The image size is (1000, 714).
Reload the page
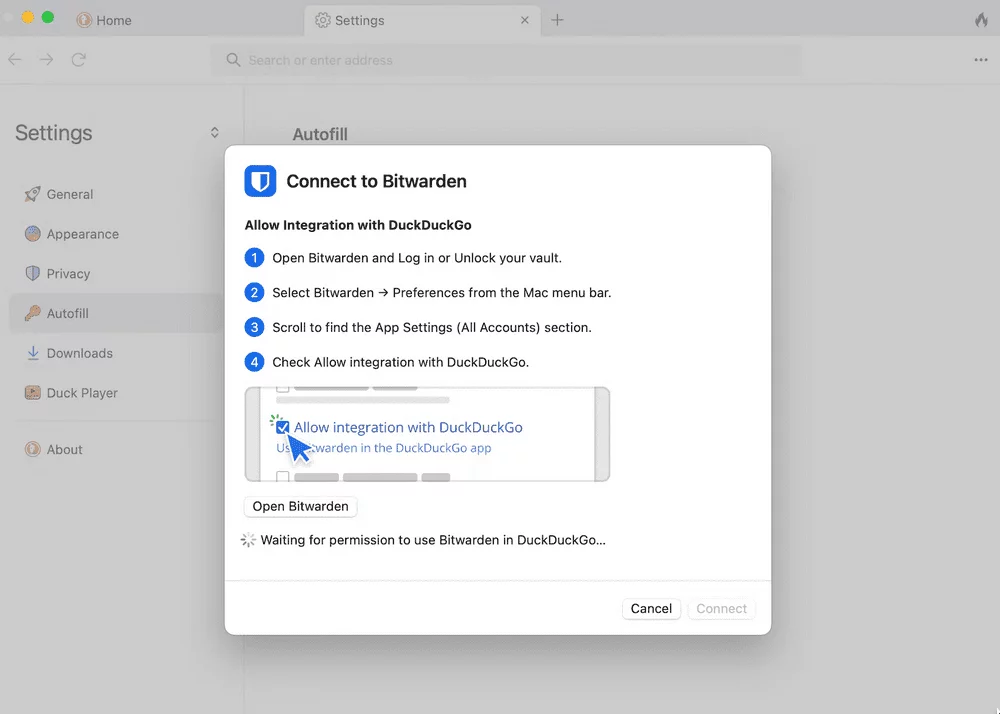[x=78, y=60]
